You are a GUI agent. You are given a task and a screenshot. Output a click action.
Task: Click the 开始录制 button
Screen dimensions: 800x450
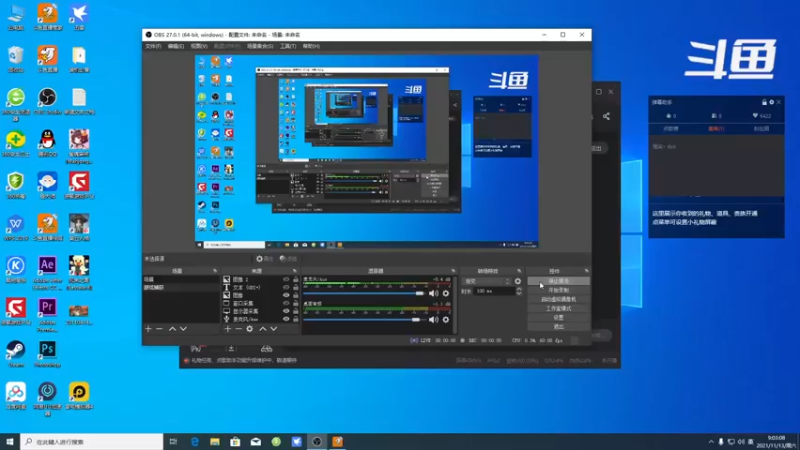pos(559,290)
